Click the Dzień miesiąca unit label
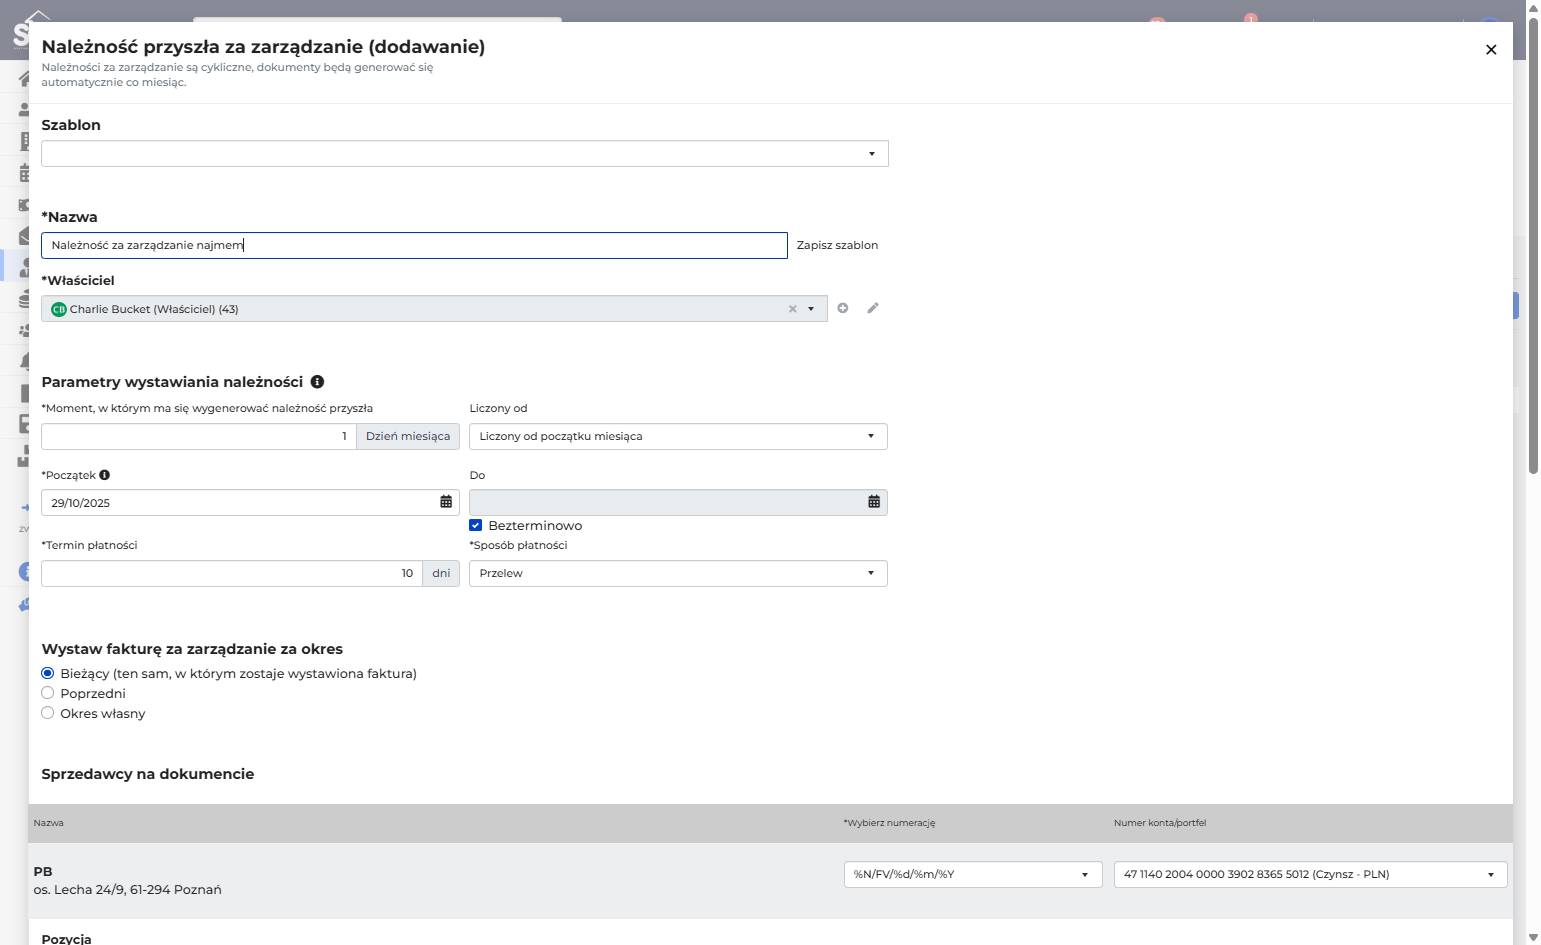Screen dimensions: 1541x945 coord(408,437)
